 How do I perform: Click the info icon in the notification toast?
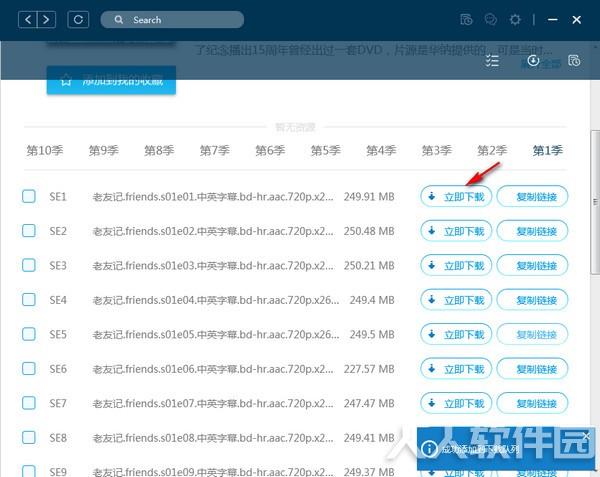429,448
